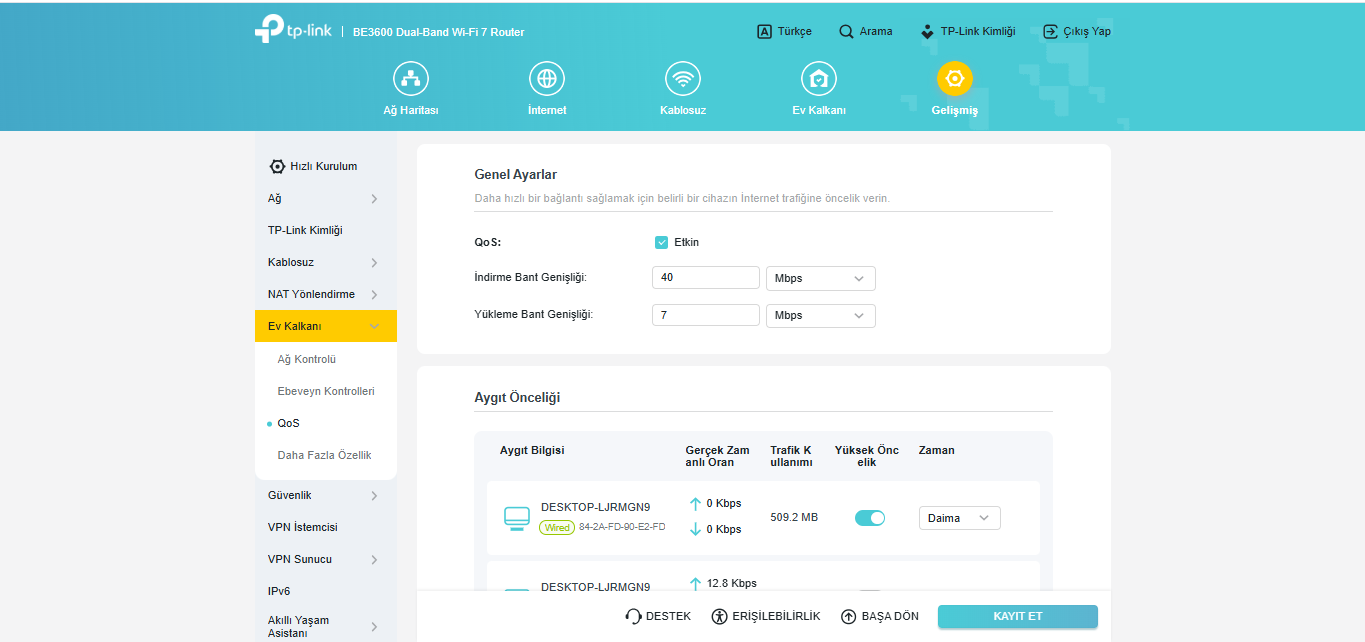The width and height of the screenshot is (1365, 642).
Task: Click the Wired connection badge
Action: (x=557, y=527)
